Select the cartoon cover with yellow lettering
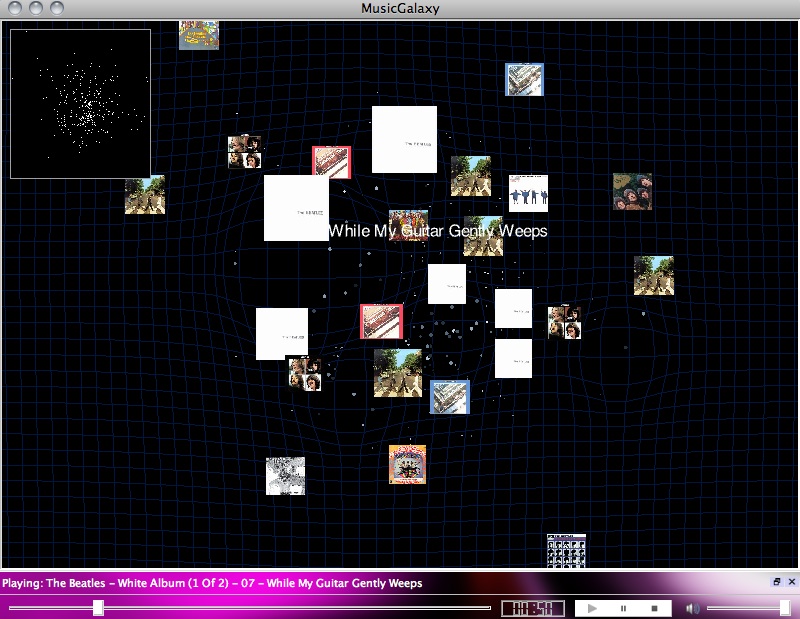The width and height of the screenshot is (800, 619). pos(199,35)
